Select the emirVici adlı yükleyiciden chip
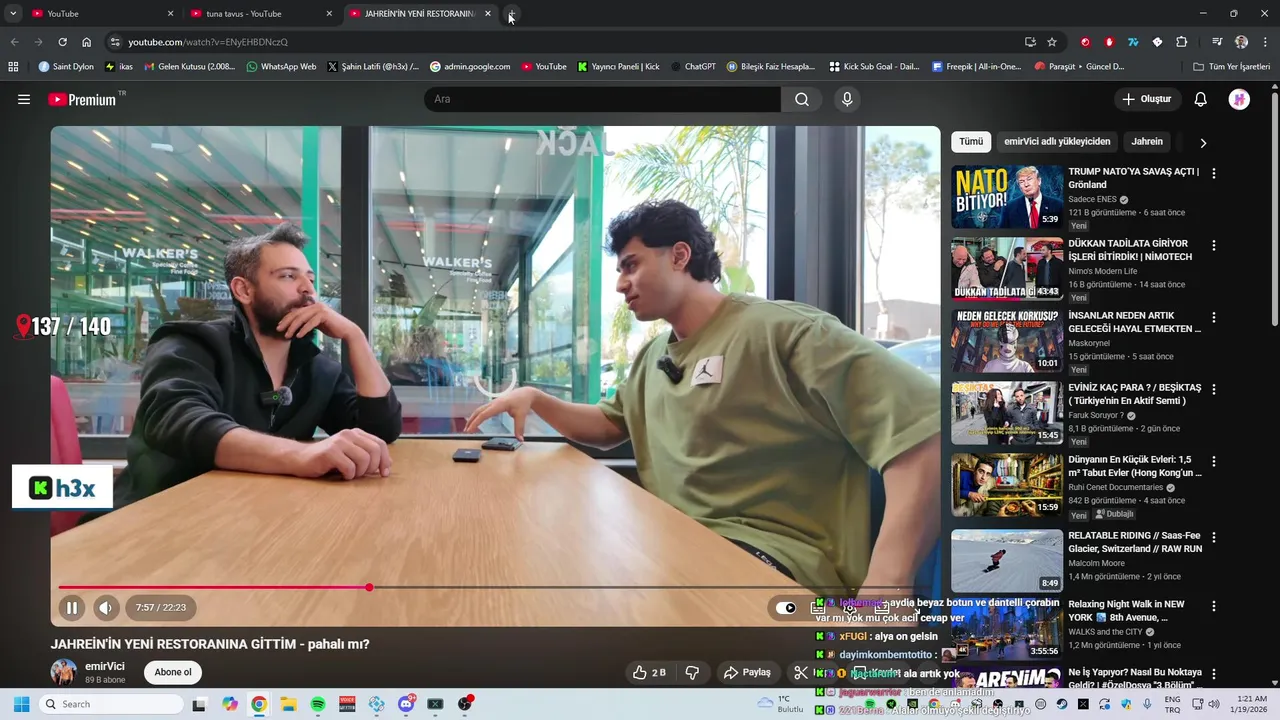The width and height of the screenshot is (1280, 720). tap(1057, 142)
